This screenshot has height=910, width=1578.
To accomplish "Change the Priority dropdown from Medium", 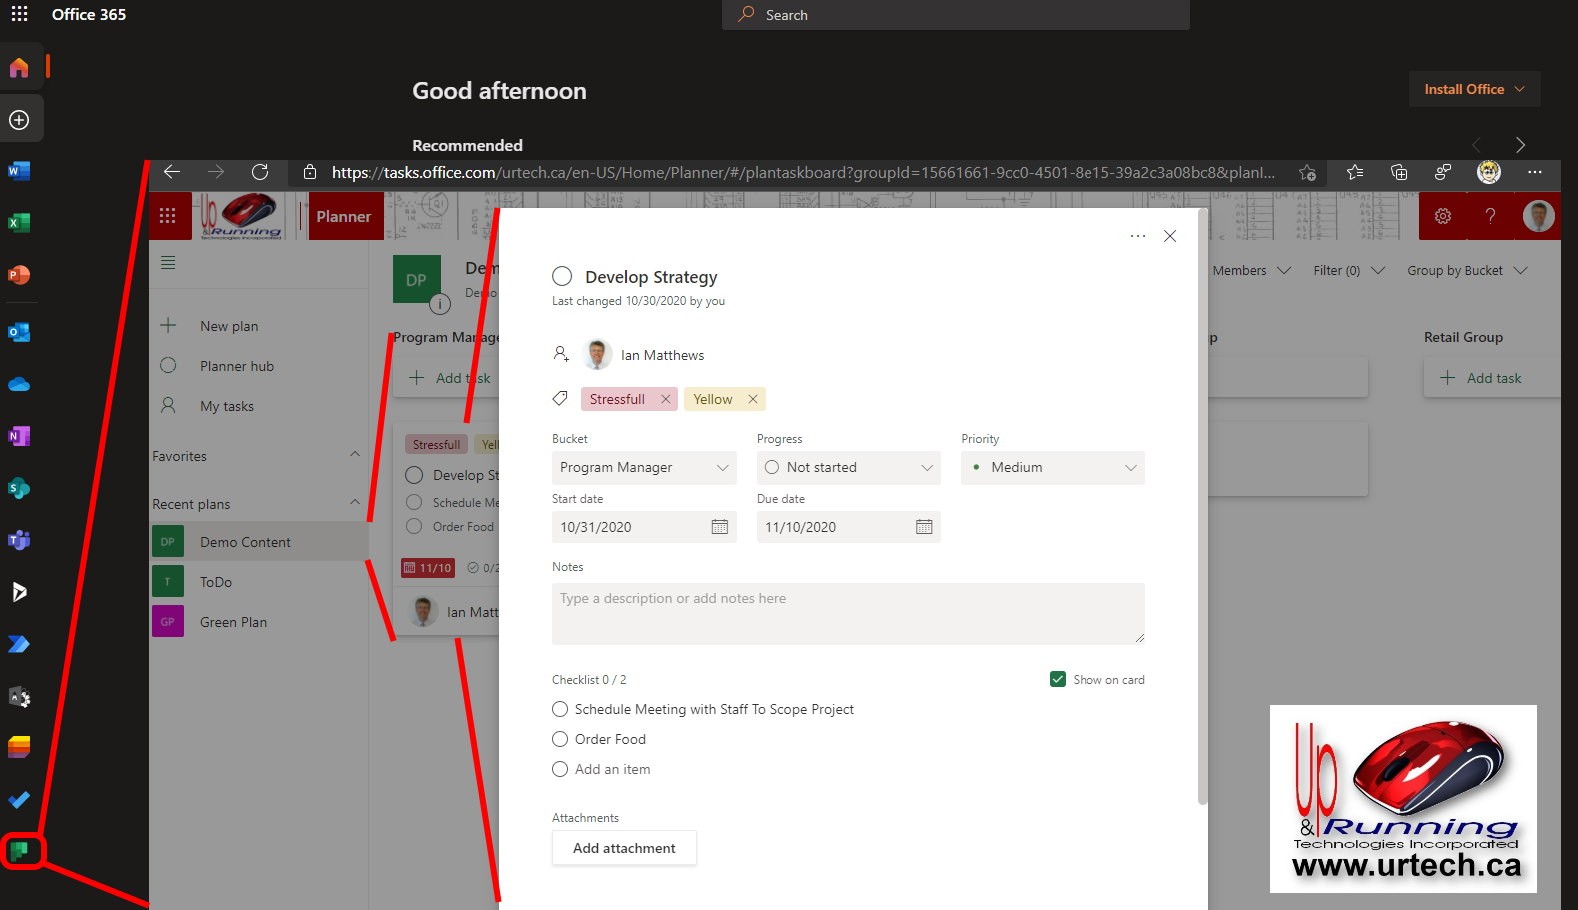I will [x=1052, y=468].
